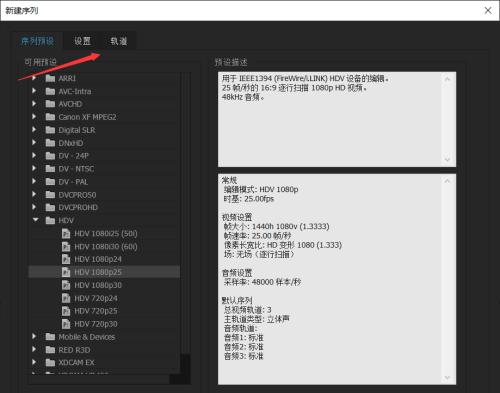Click the ARRI folder icon
This screenshot has height=393, width=500.
(50, 78)
